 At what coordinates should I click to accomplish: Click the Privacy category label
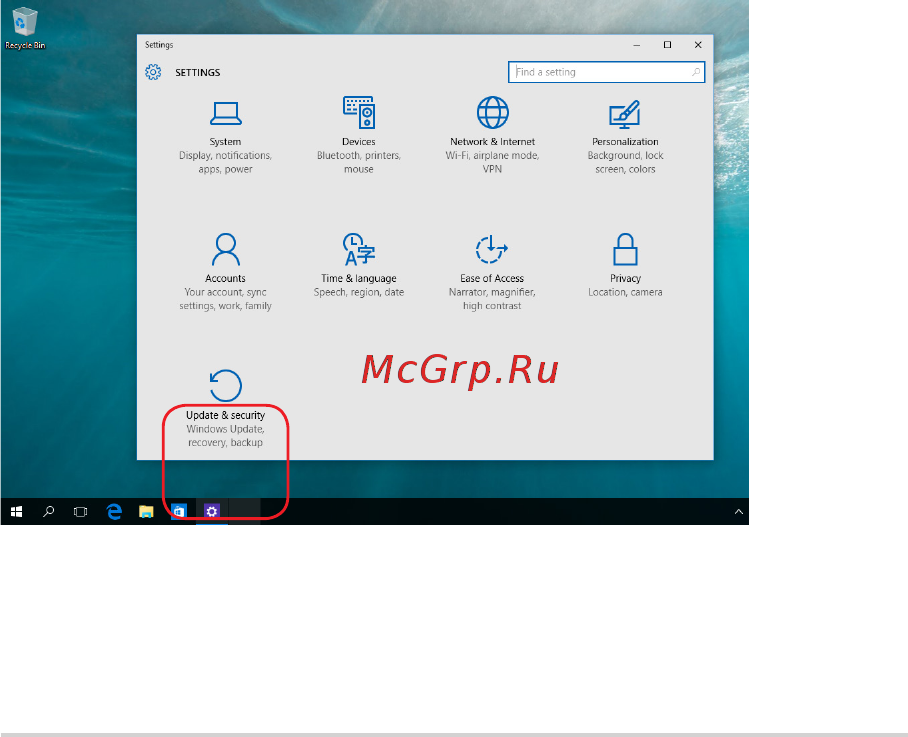click(x=625, y=278)
